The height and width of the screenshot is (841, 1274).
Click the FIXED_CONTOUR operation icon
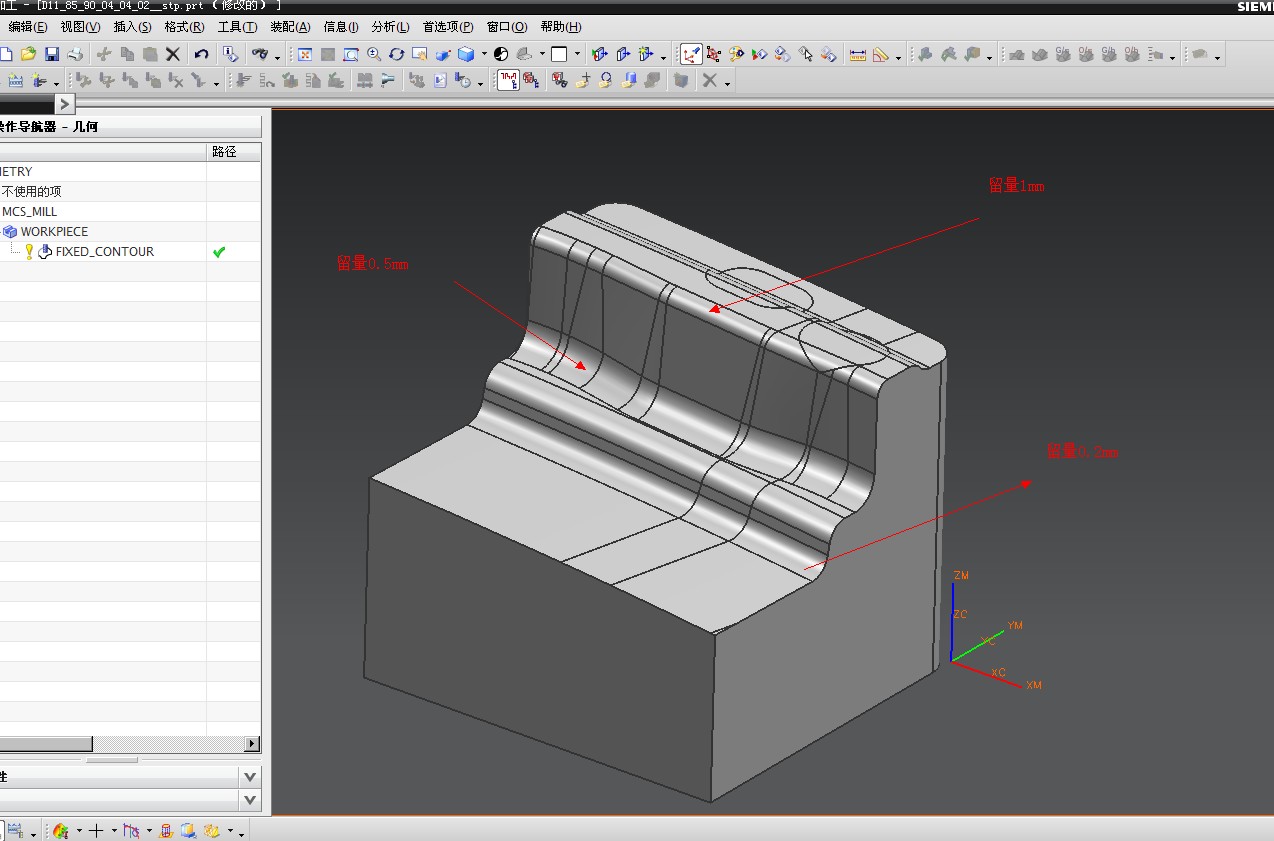click(x=45, y=252)
